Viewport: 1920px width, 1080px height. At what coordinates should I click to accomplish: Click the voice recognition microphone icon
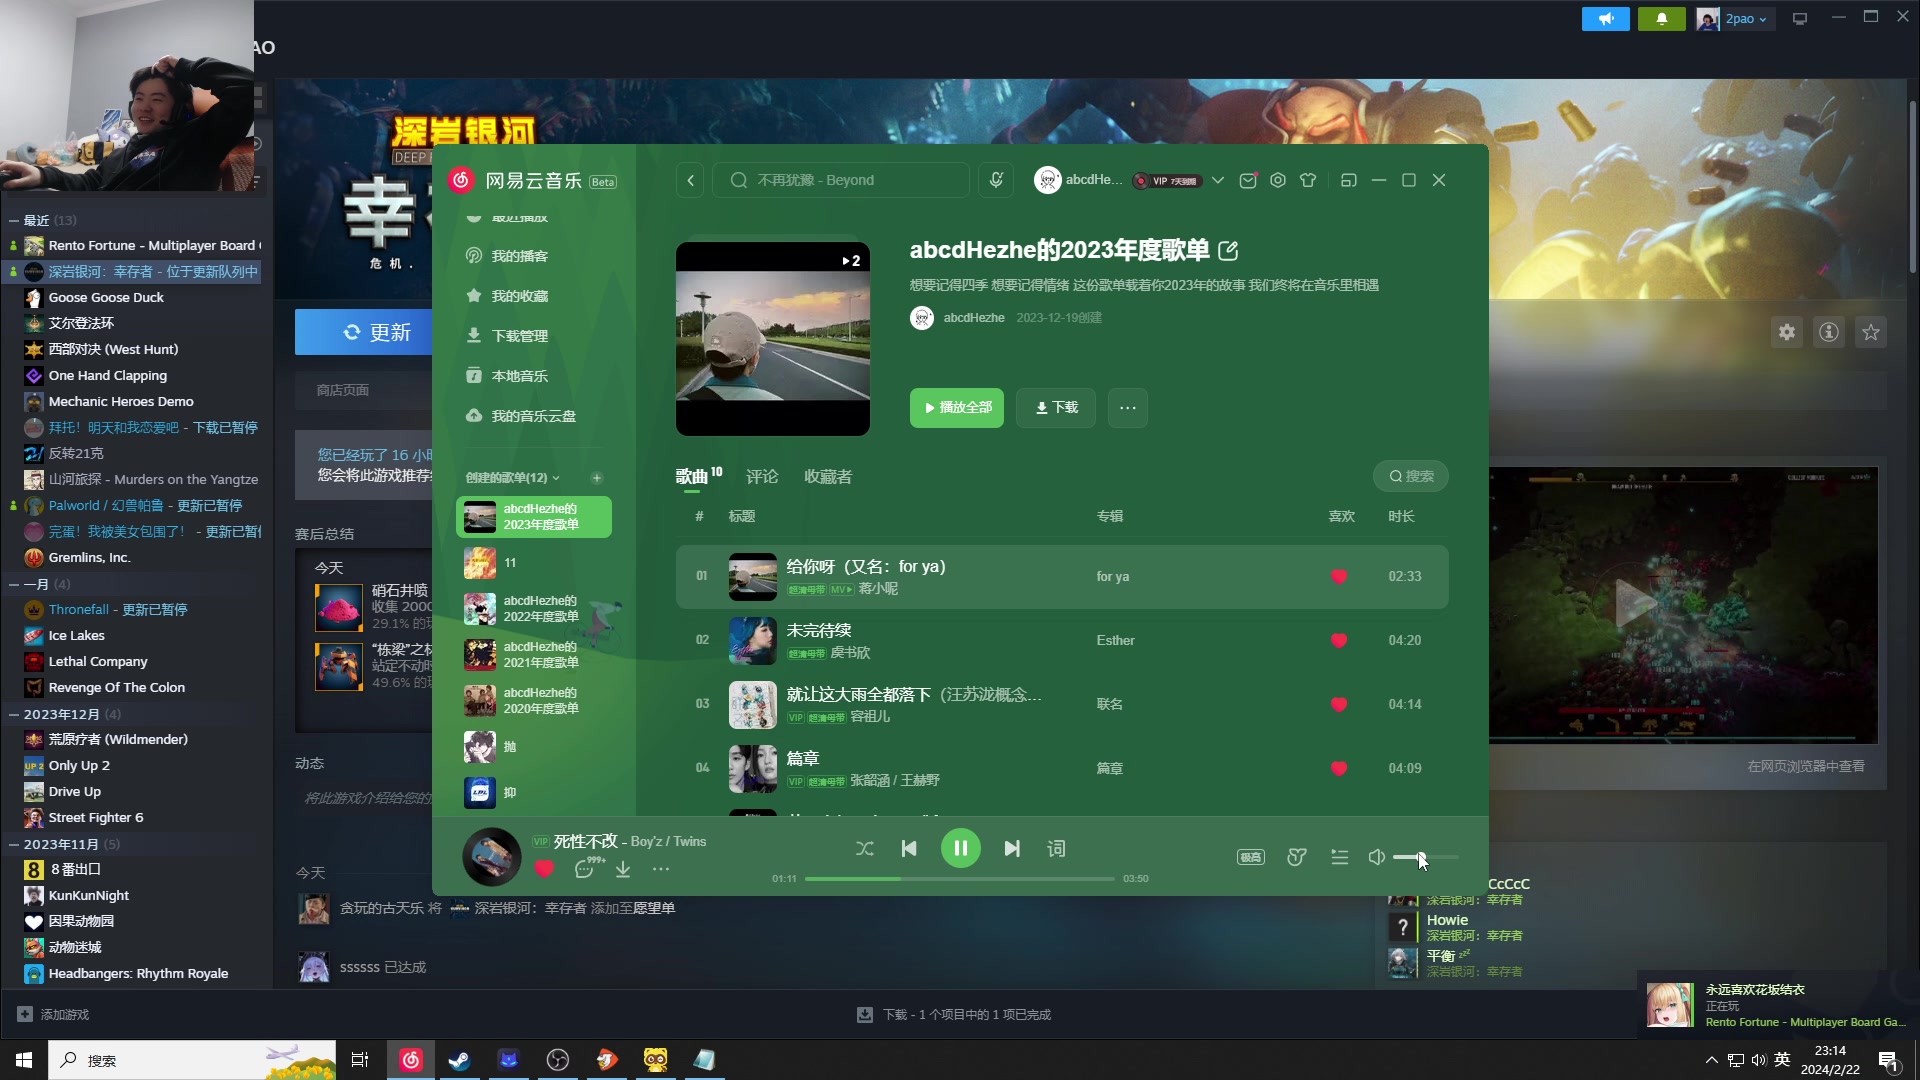(996, 180)
